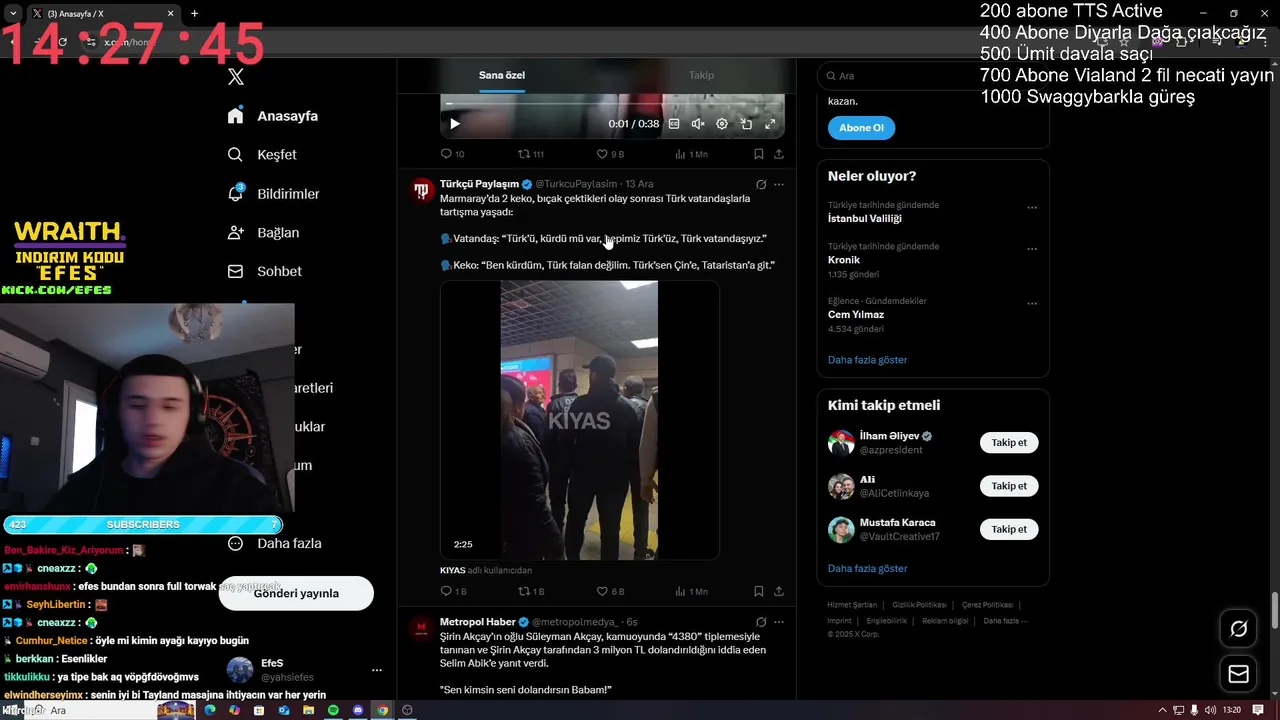Bookmark the Türkçü Paylaşım post
1280x720 pixels.
click(x=759, y=591)
